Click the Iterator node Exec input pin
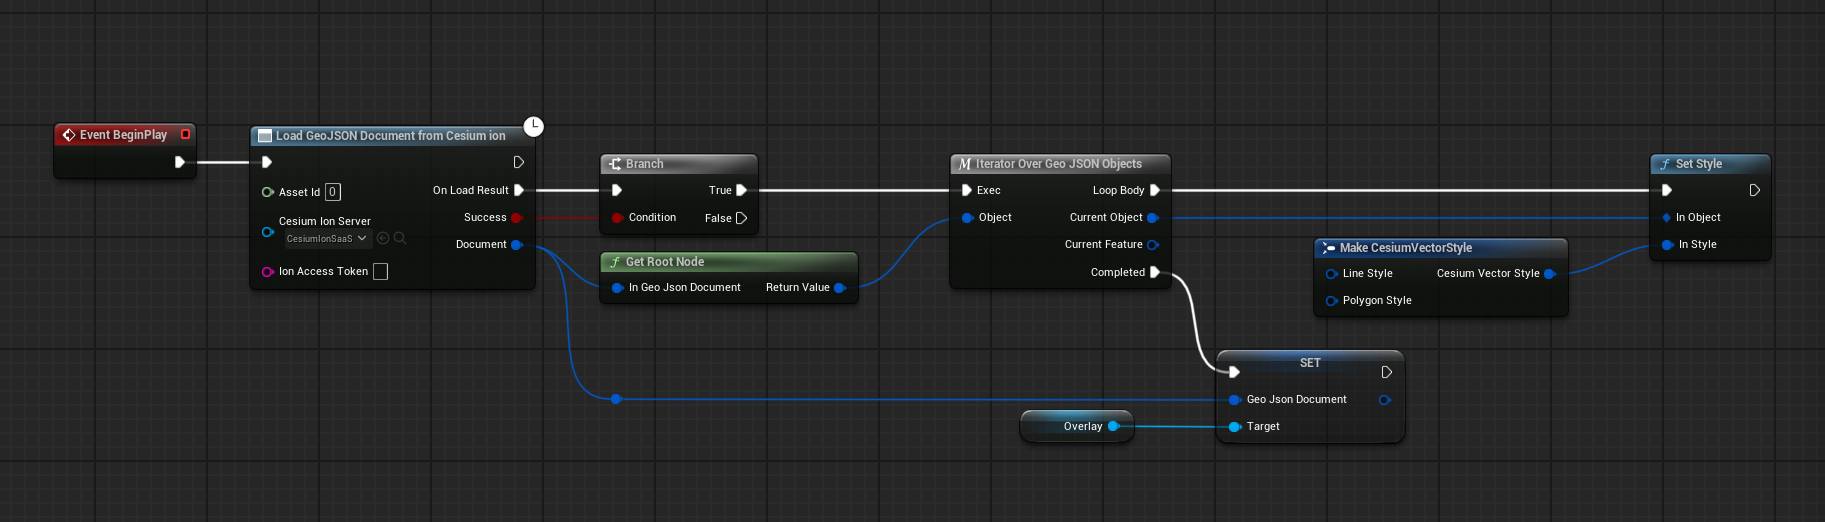This screenshot has width=1825, height=522. 966,190
